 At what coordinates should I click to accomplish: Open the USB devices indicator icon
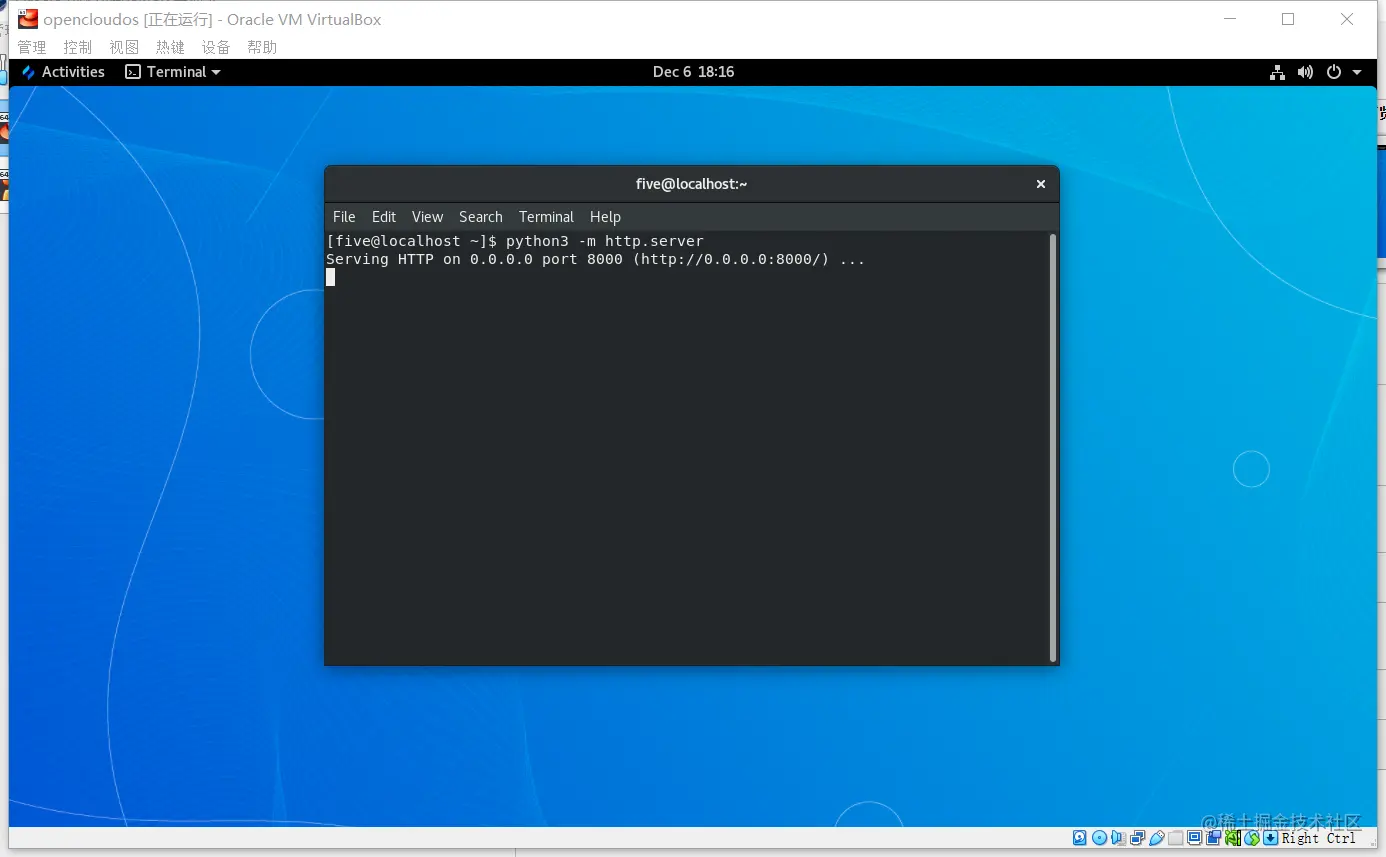coord(1157,838)
